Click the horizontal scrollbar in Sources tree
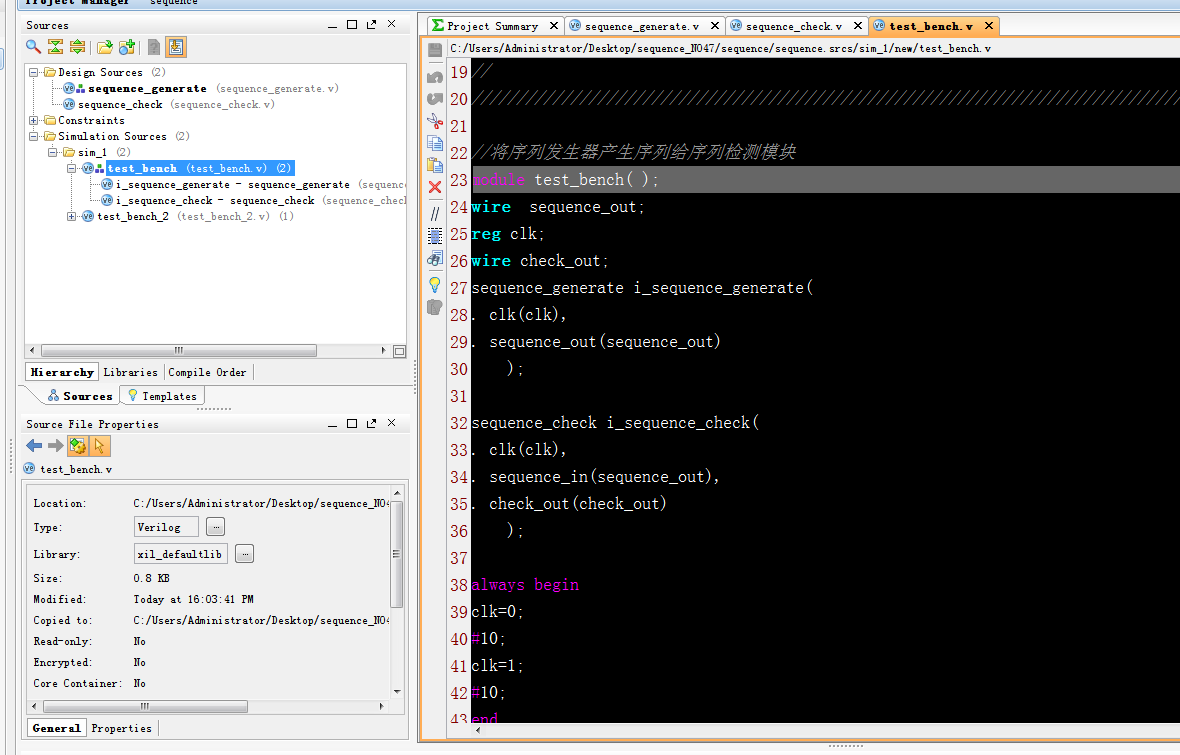Image resolution: width=1180 pixels, height=755 pixels. click(178, 351)
